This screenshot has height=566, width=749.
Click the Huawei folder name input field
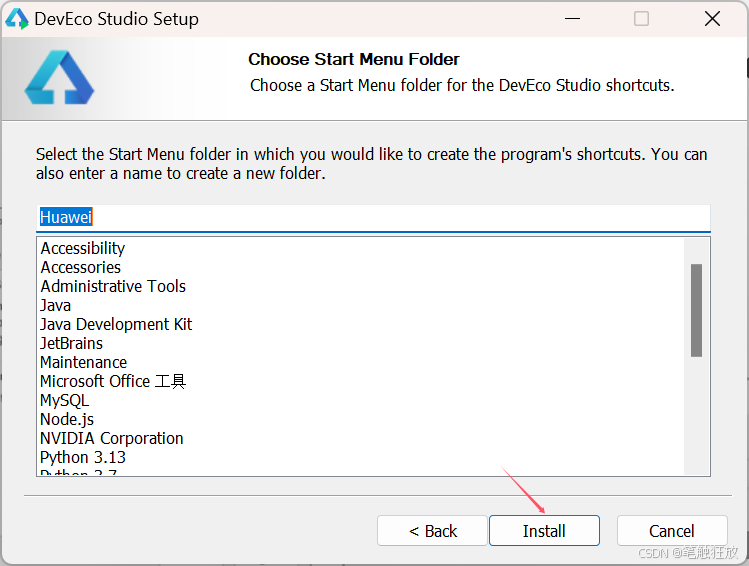click(x=374, y=218)
